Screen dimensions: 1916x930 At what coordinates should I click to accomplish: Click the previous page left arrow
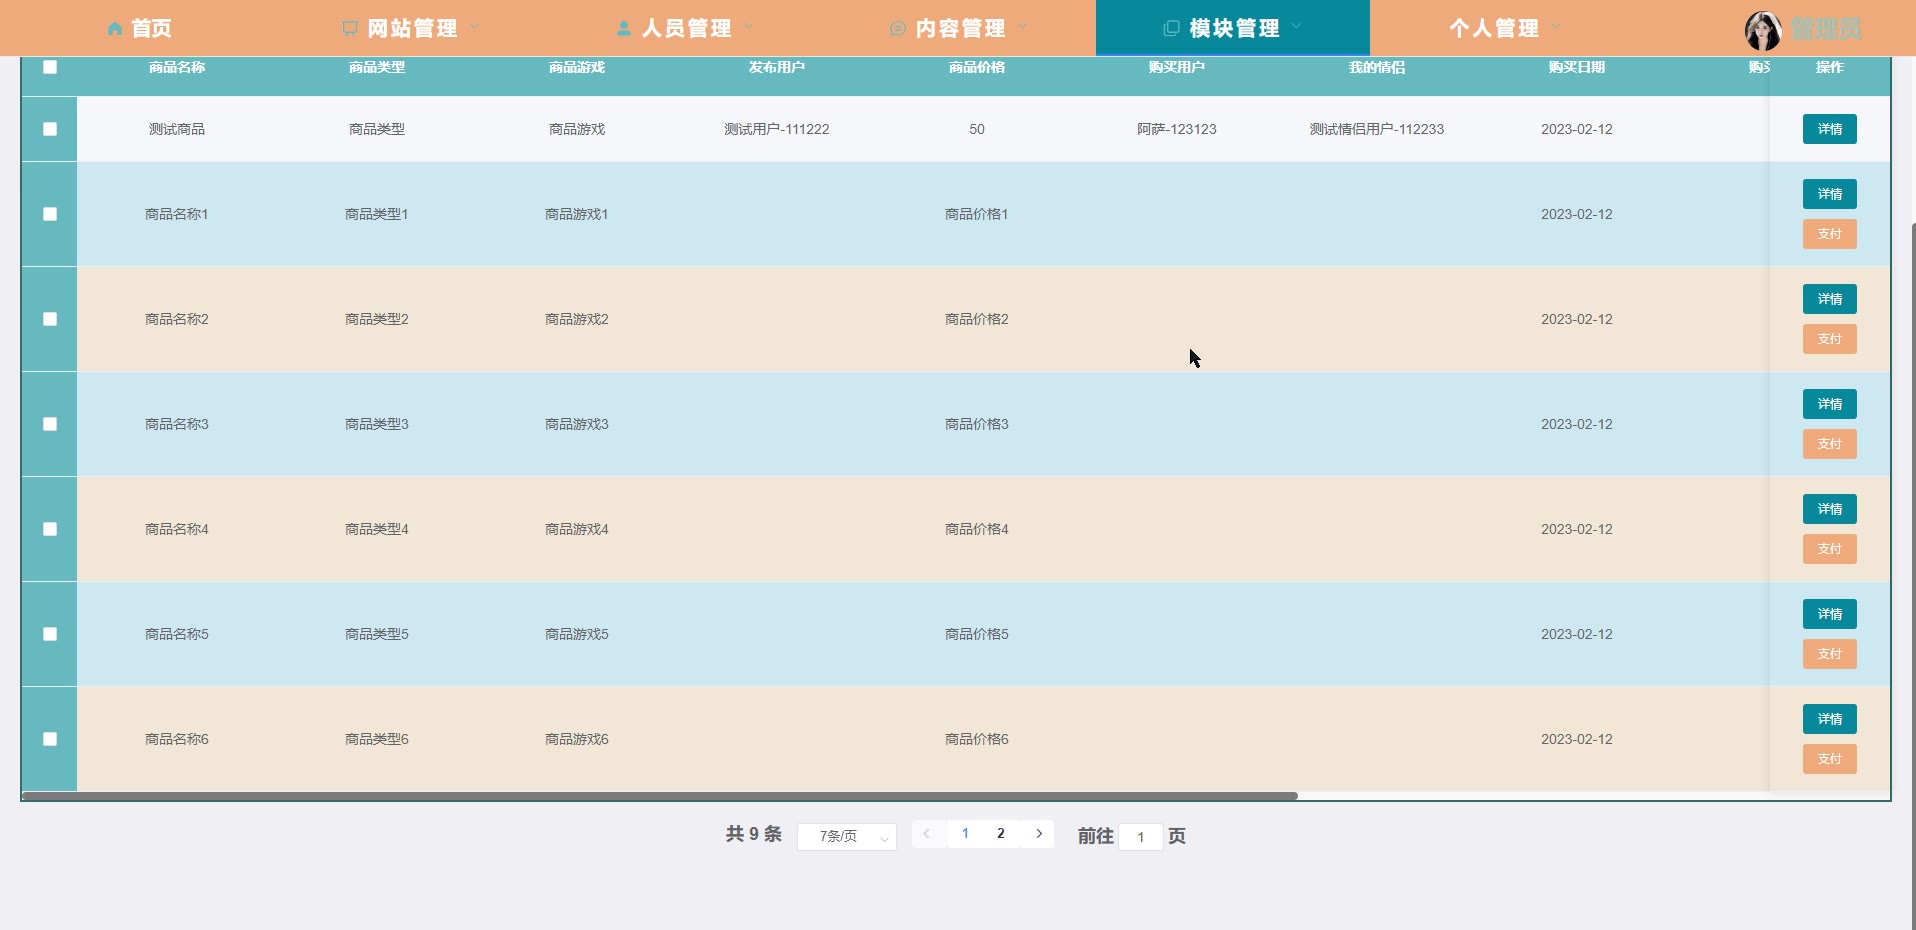coord(927,834)
